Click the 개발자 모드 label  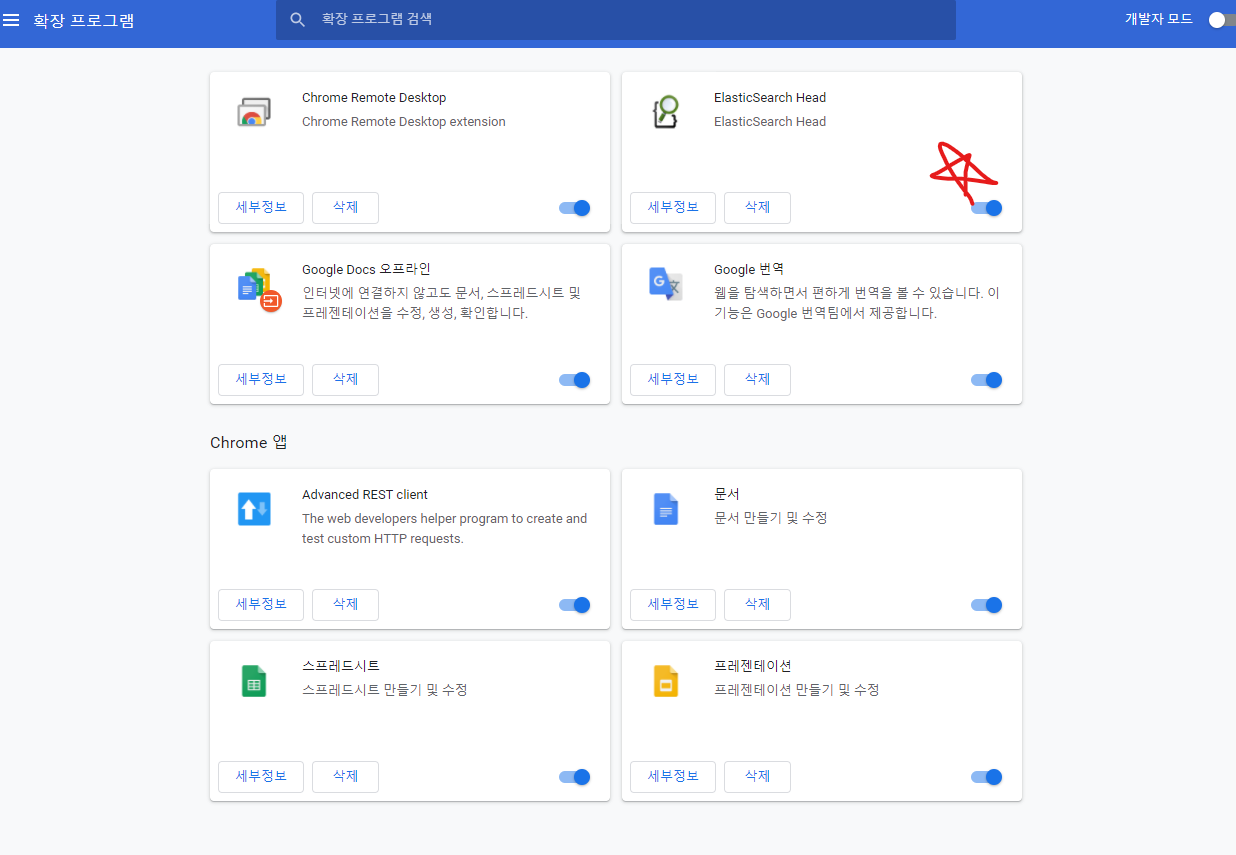[1159, 19]
